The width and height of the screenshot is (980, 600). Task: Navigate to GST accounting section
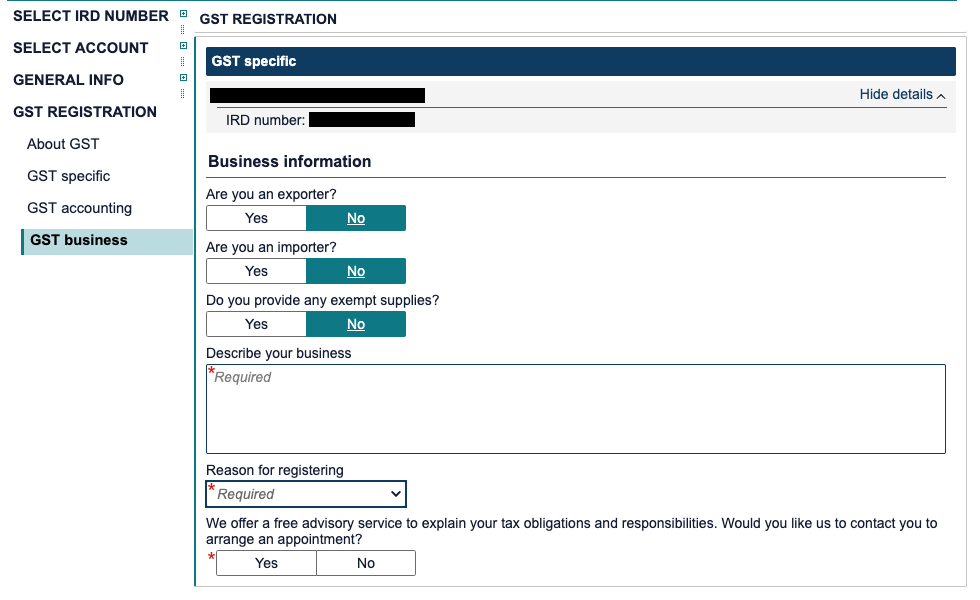79,208
